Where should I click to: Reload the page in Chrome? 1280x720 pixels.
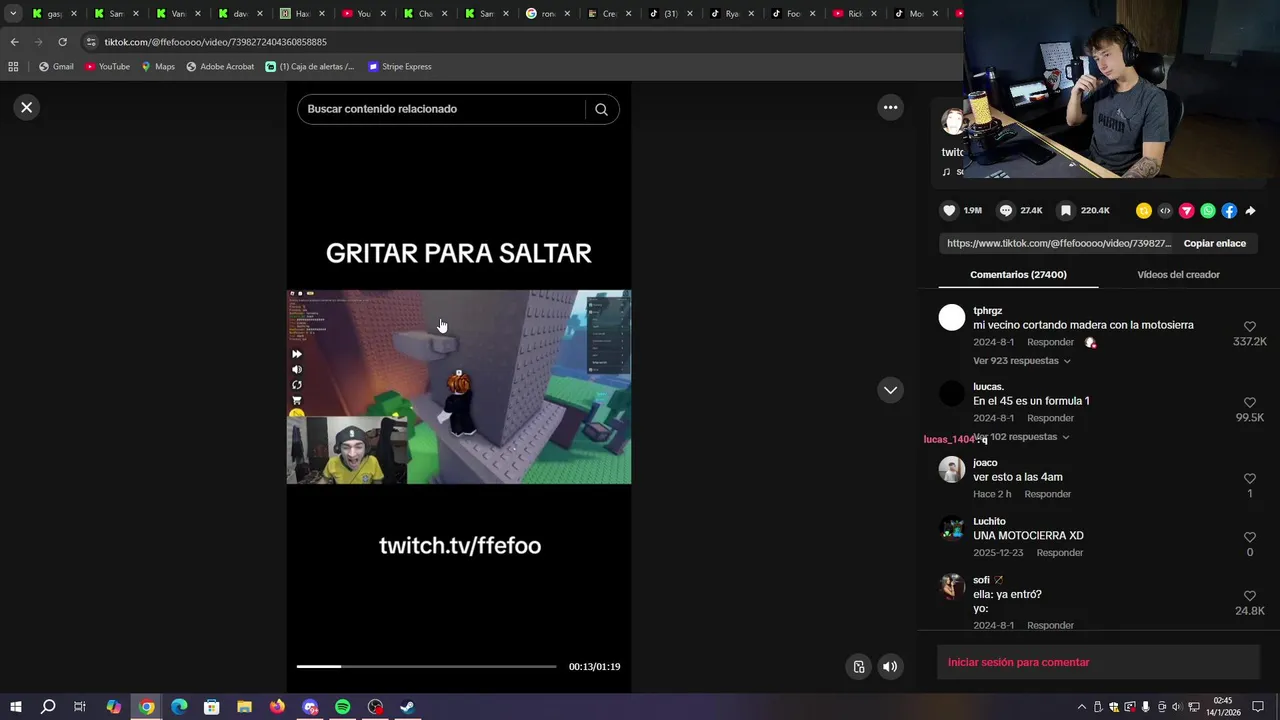(62, 42)
